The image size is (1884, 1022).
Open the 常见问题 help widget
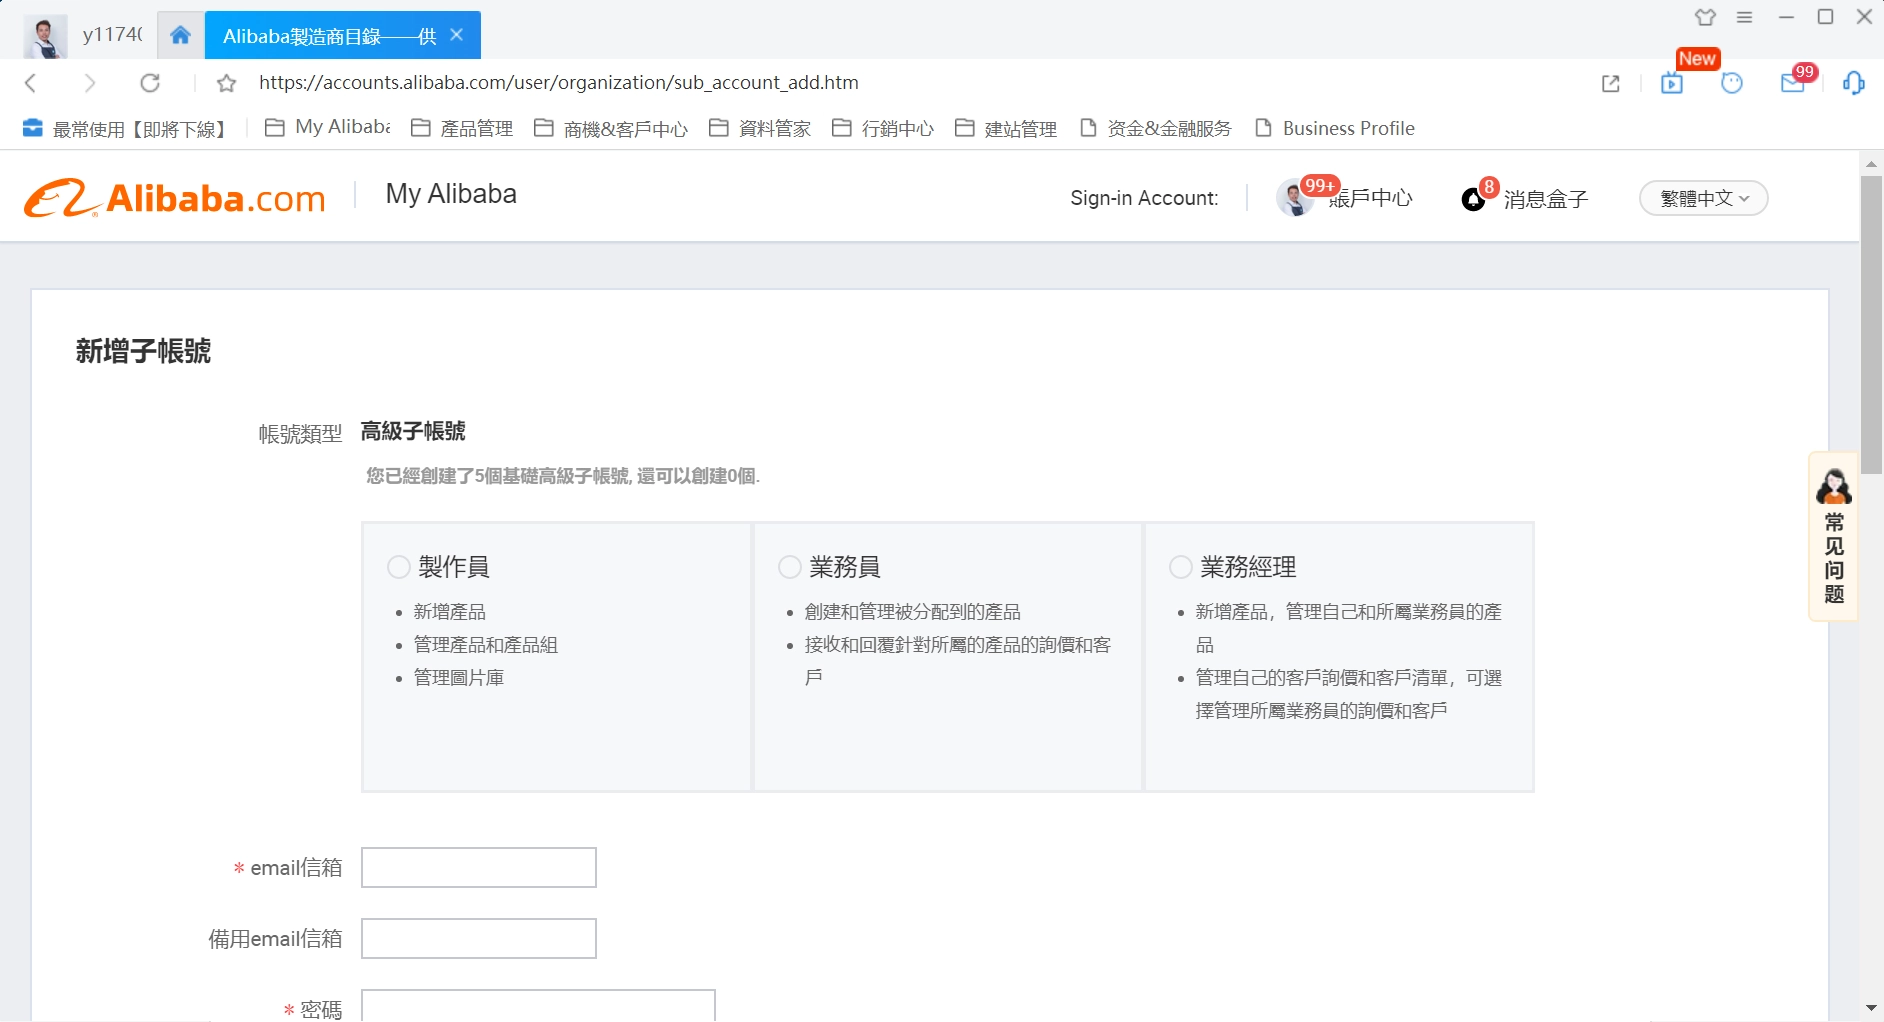[x=1834, y=537]
